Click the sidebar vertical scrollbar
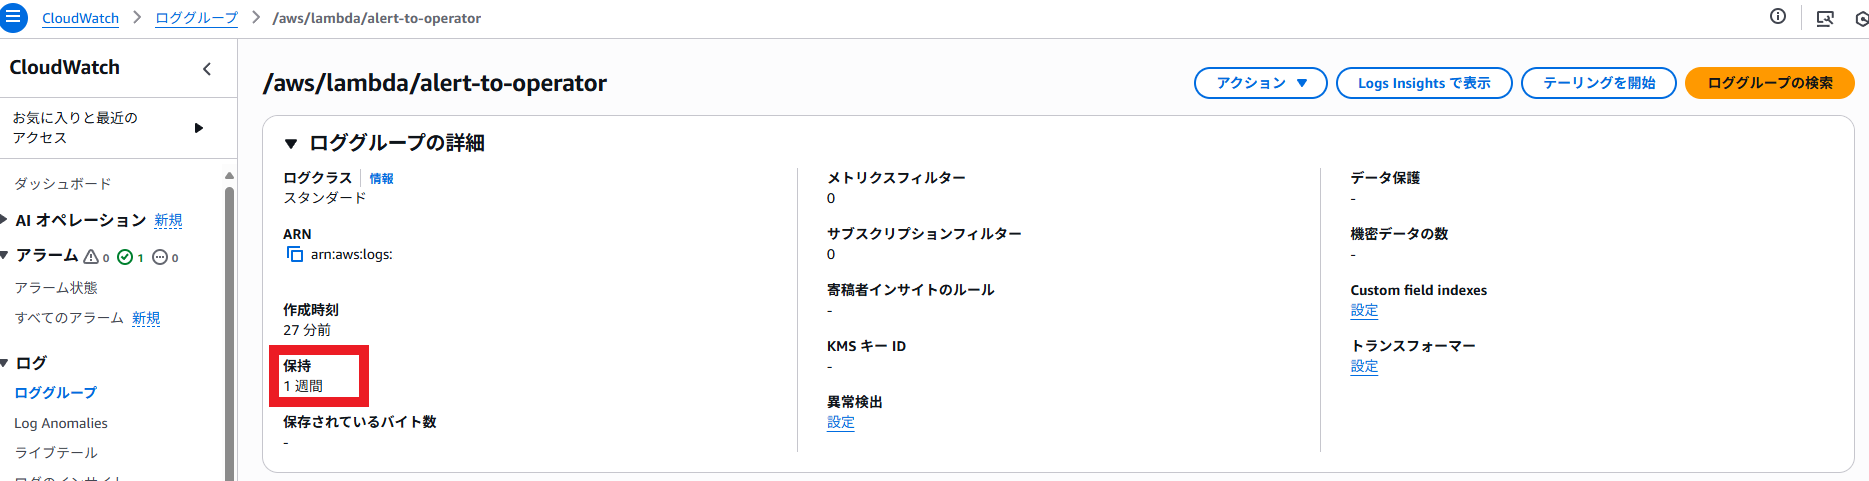The width and height of the screenshot is (1869, 481). tap(229, 330)
